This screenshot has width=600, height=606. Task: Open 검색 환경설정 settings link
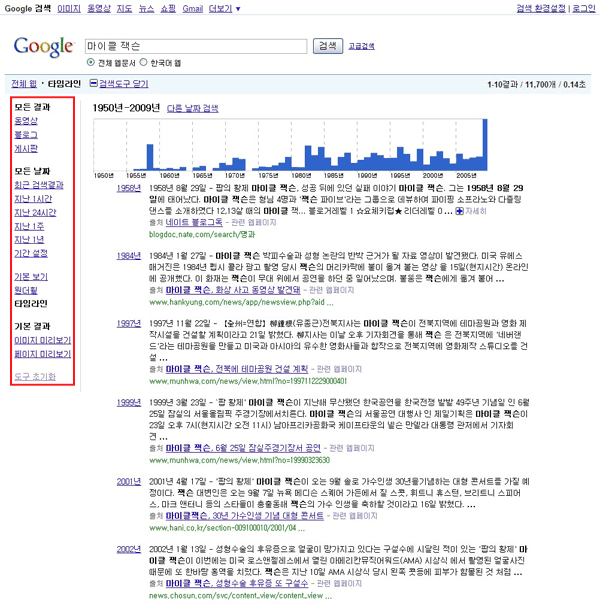click(541, 9)
